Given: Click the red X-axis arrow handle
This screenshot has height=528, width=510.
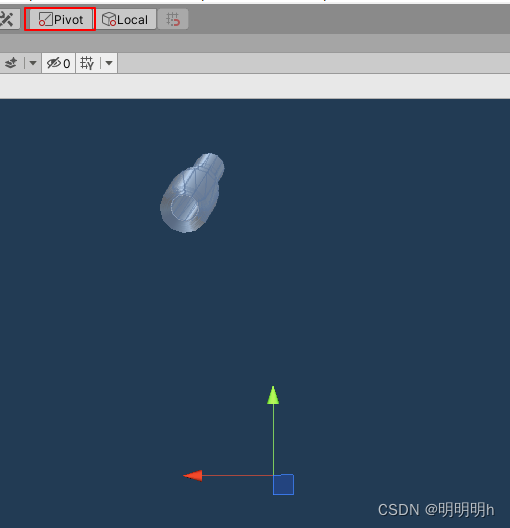Looking at the screenshot, I should [193, 475].
